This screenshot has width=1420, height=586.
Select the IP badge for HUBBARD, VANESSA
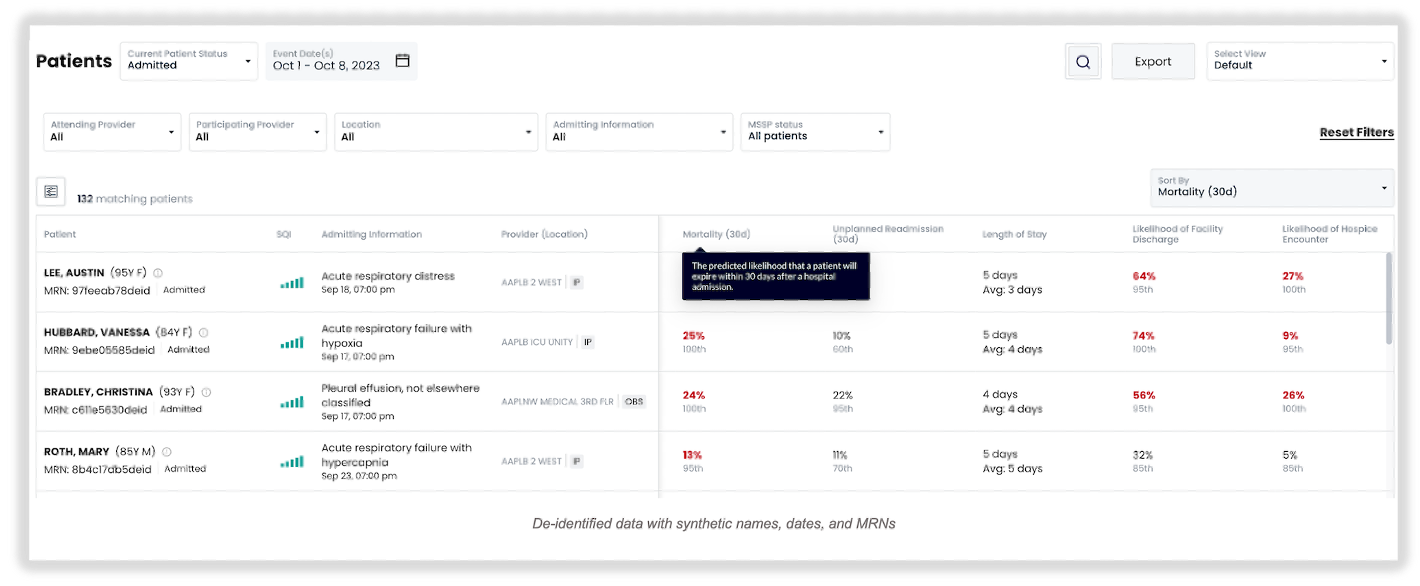pyautogui.click(x=588, y=341)
